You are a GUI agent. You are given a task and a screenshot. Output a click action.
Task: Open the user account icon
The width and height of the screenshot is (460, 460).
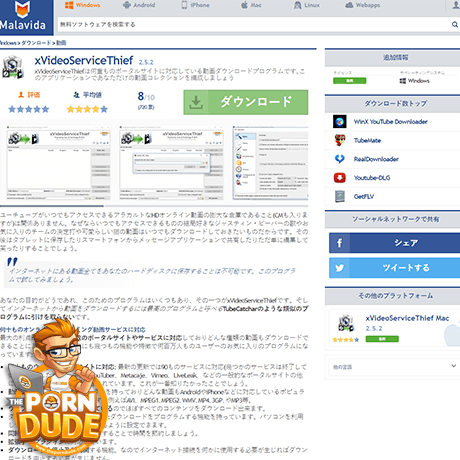coord(456,5)
